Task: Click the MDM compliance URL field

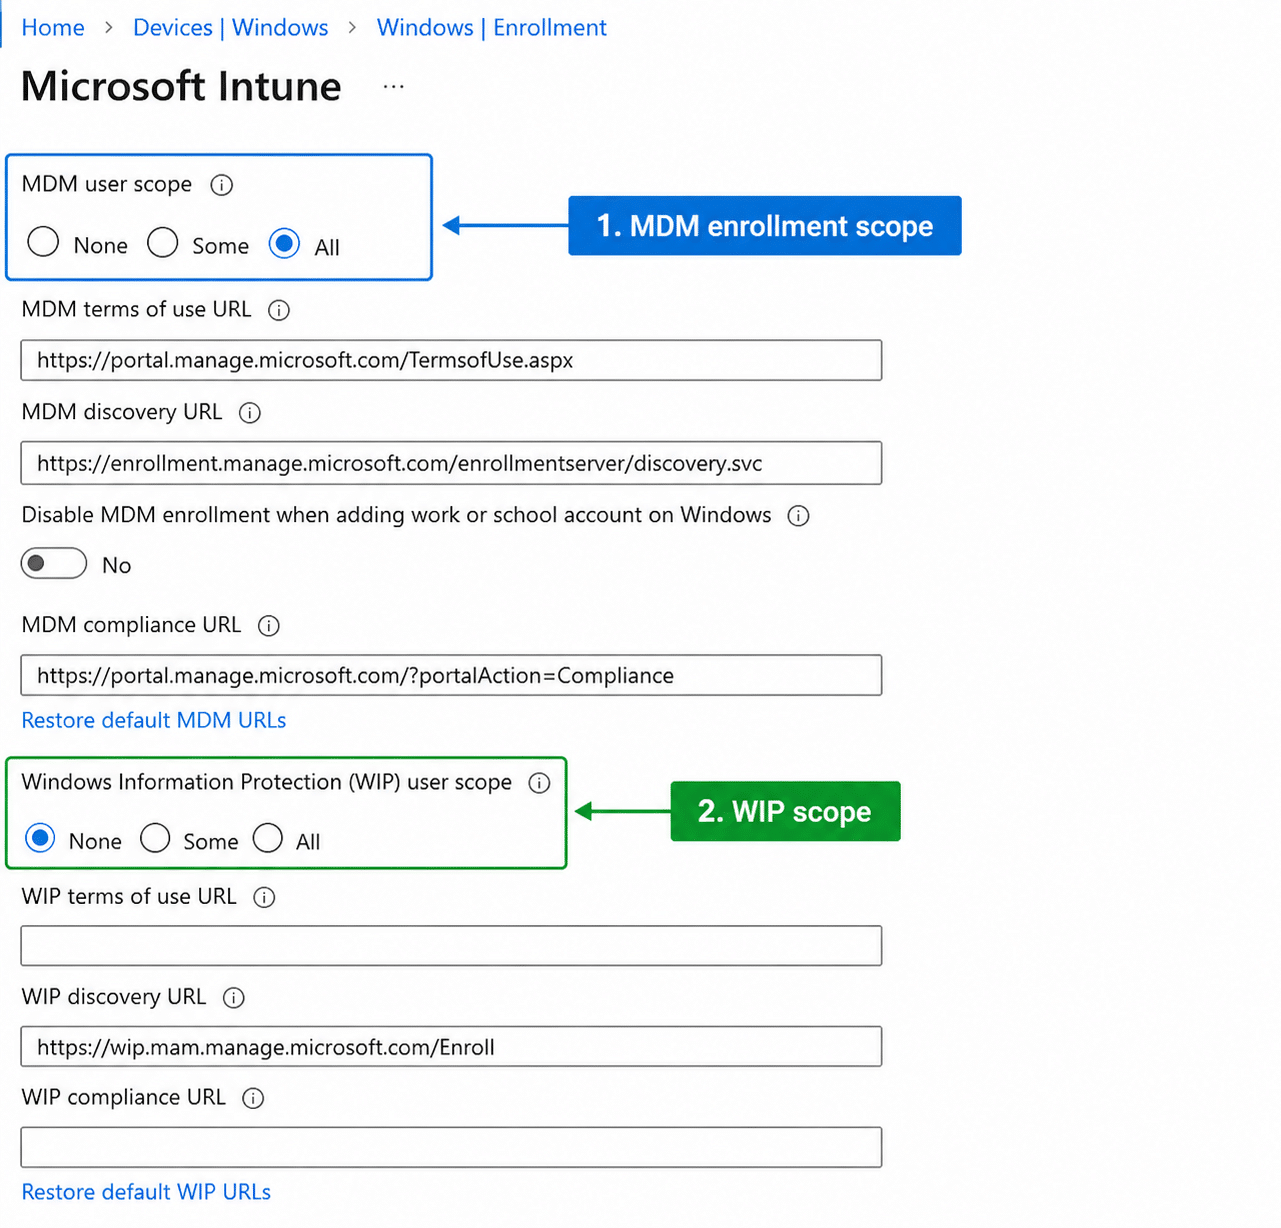Action: coord(451,675)
